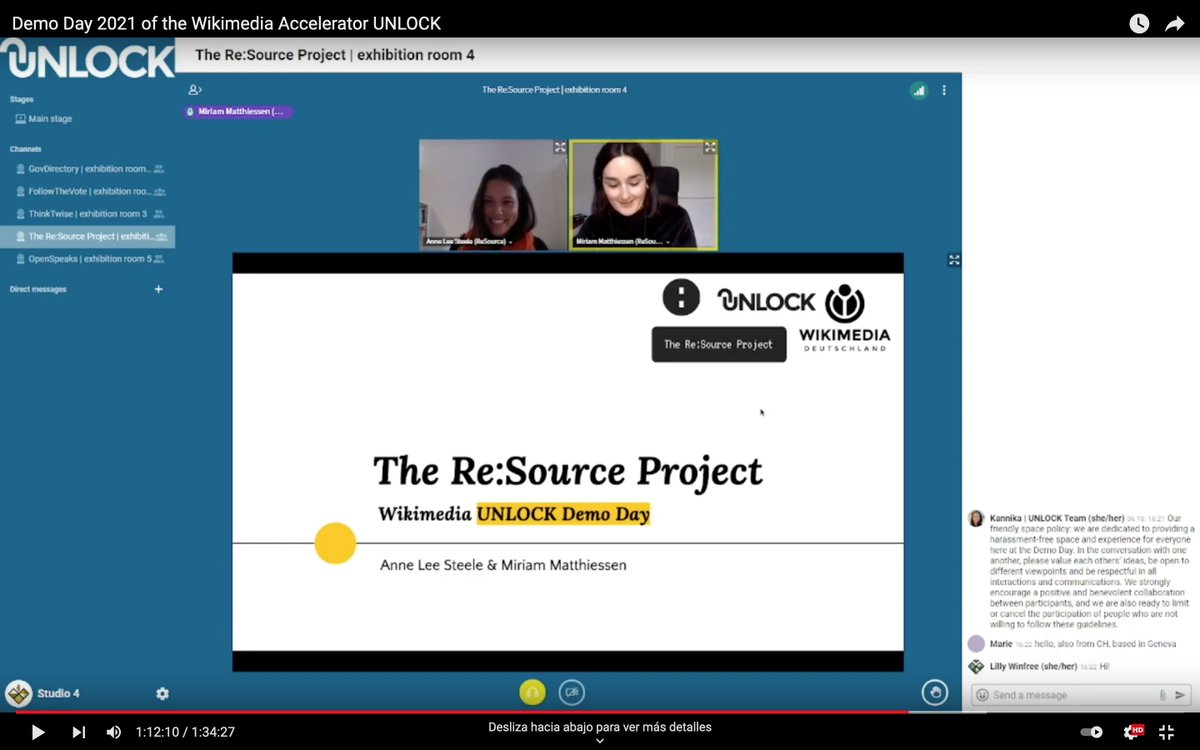The image size is (1200, 750).
Task: Click Wikimedia Deutschland logo on slide
Action: (845, 318)
